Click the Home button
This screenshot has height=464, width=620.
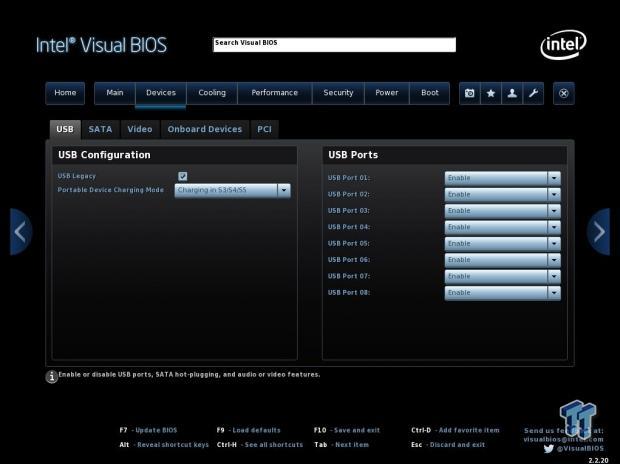pyautogui.click(x=65, y=93)
